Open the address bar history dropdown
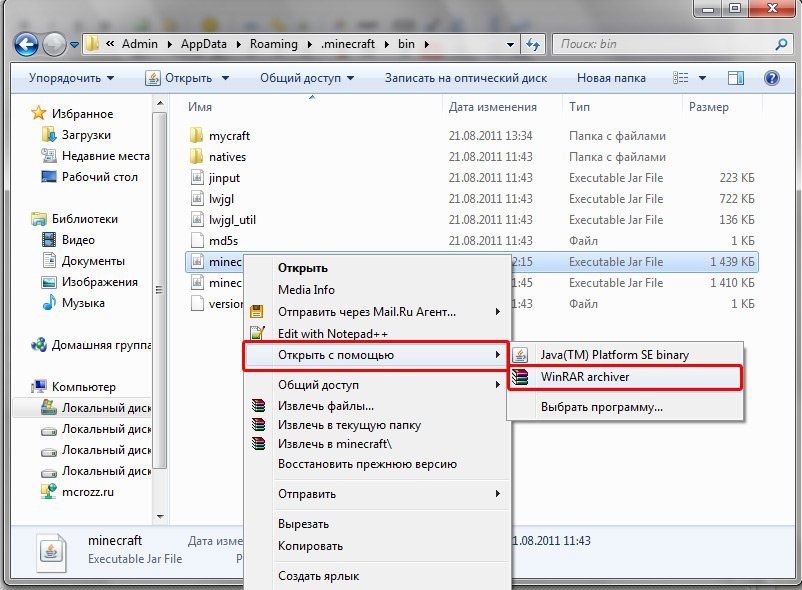 pos(510,44)
